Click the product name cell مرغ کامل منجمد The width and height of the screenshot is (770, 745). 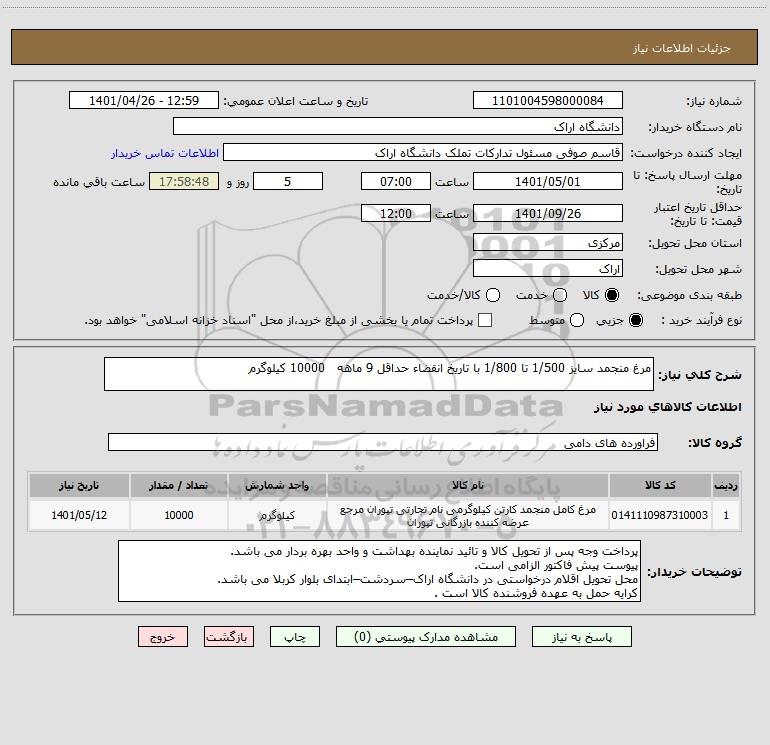click(x=468, y=515)
